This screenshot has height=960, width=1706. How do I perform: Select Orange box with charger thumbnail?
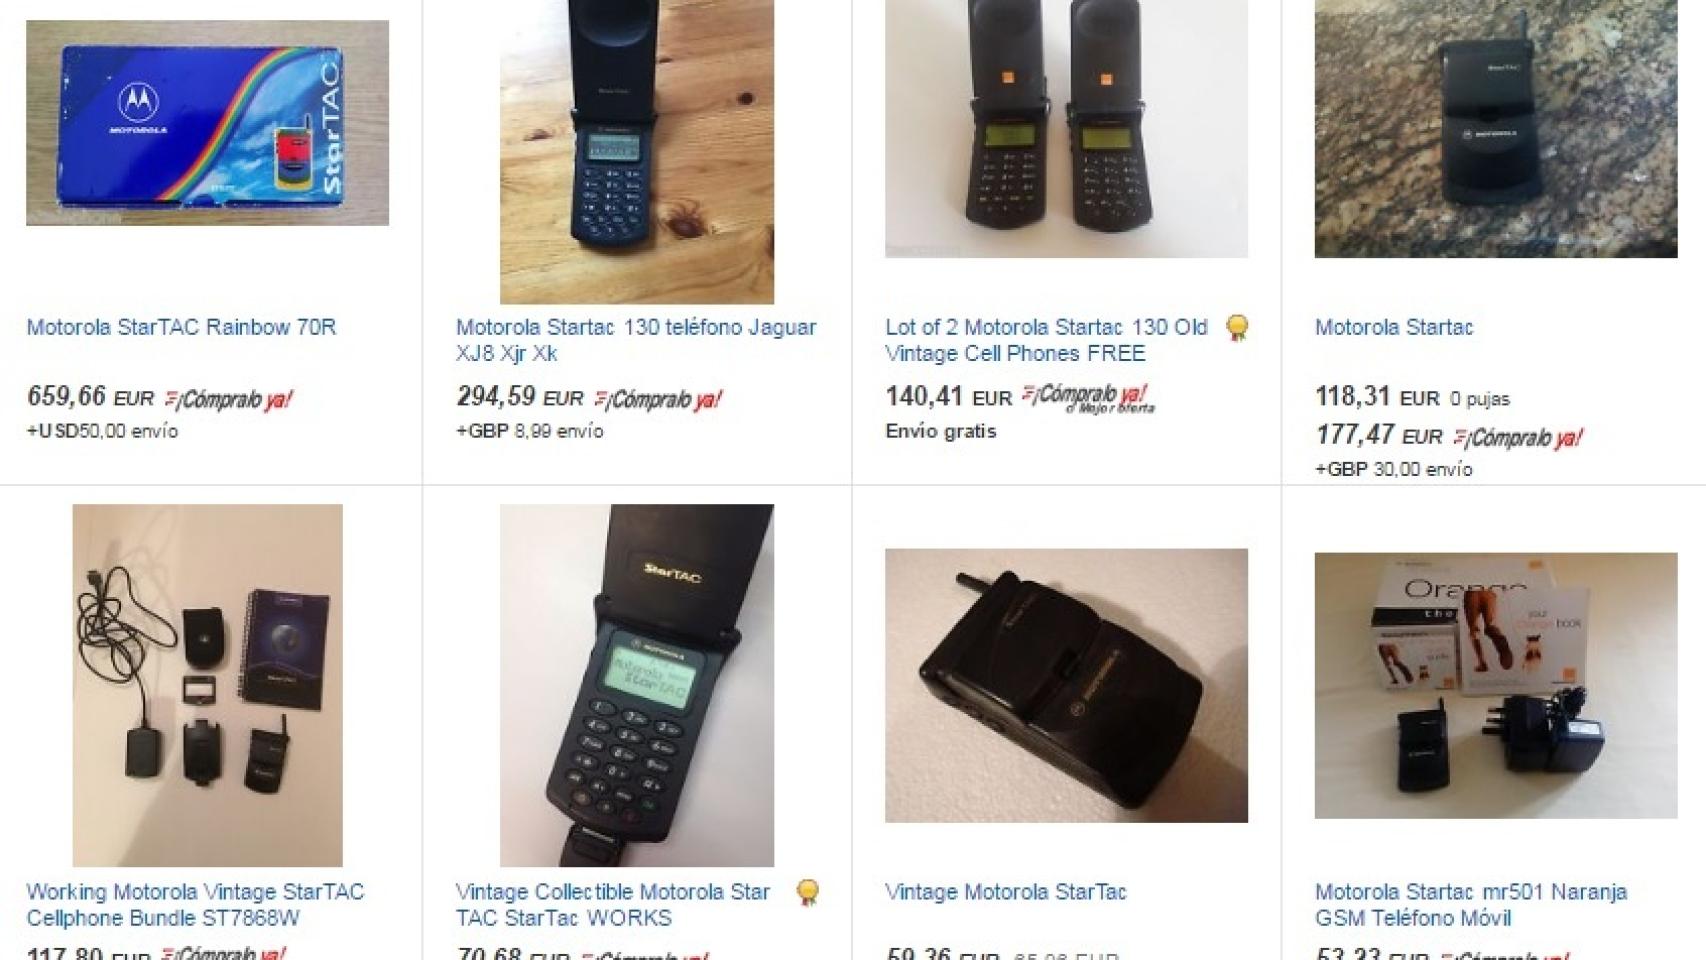[x=1496, y=686]
